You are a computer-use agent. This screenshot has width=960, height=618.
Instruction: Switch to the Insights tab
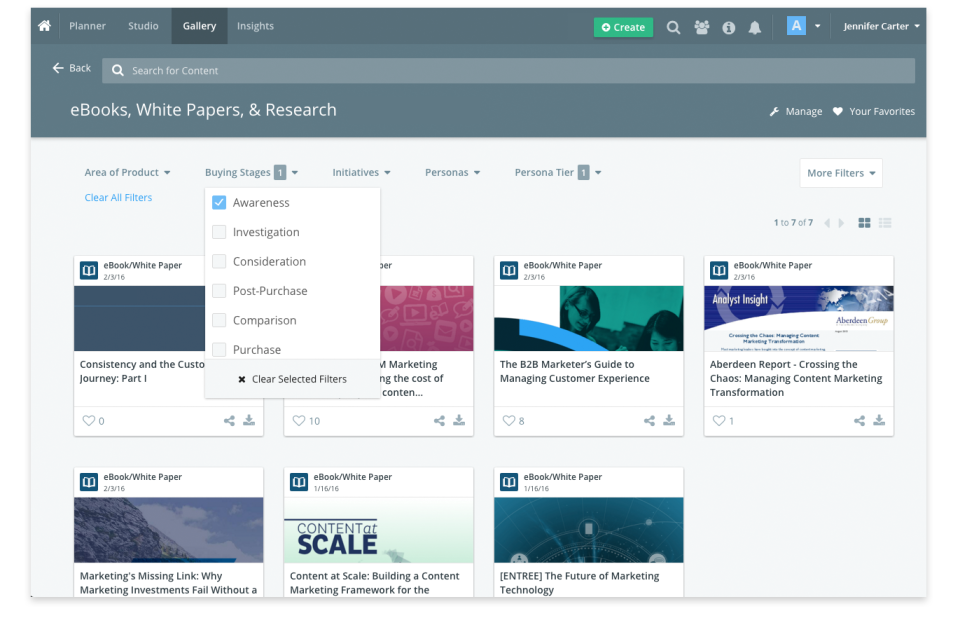click(x=255, y=26)
